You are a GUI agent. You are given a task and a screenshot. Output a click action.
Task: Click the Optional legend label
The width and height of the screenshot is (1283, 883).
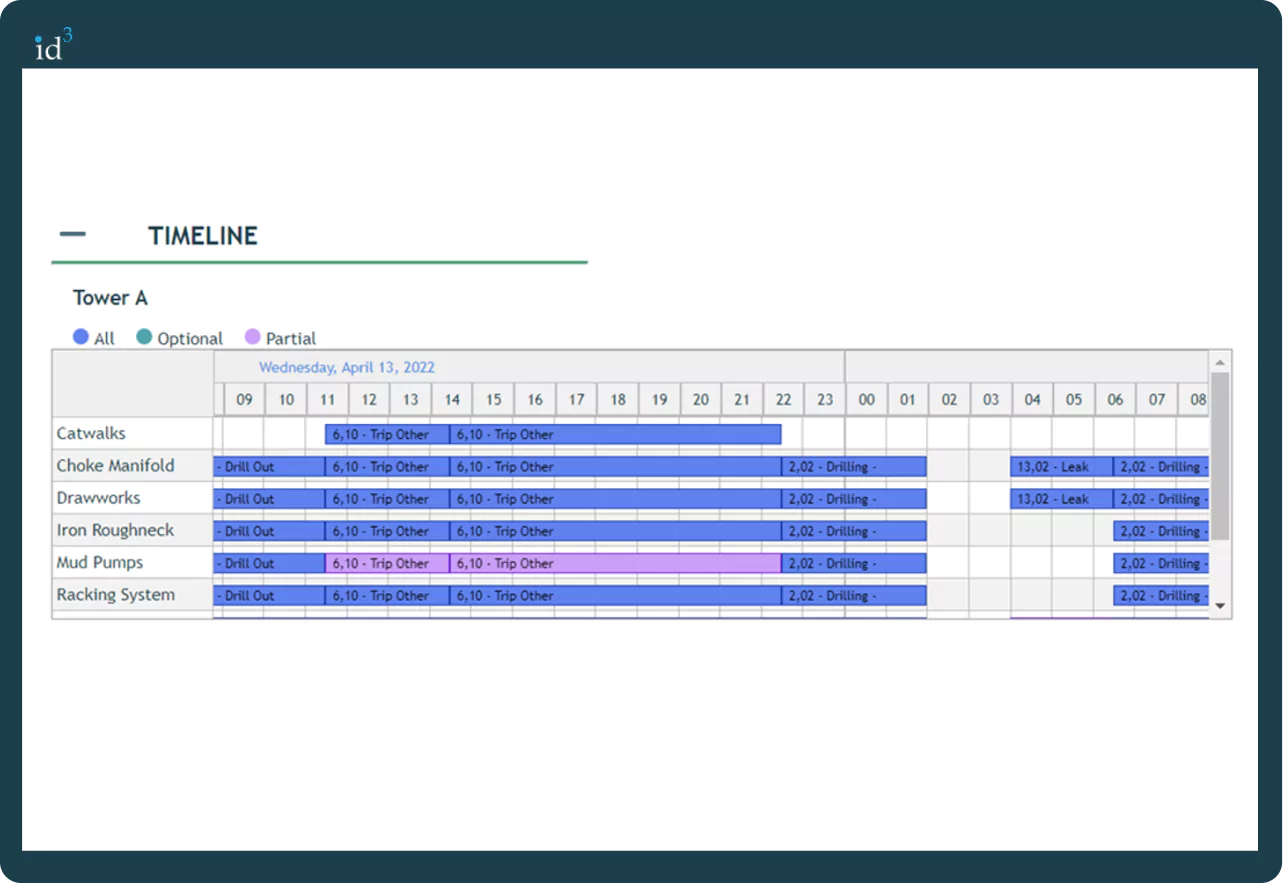190,339
